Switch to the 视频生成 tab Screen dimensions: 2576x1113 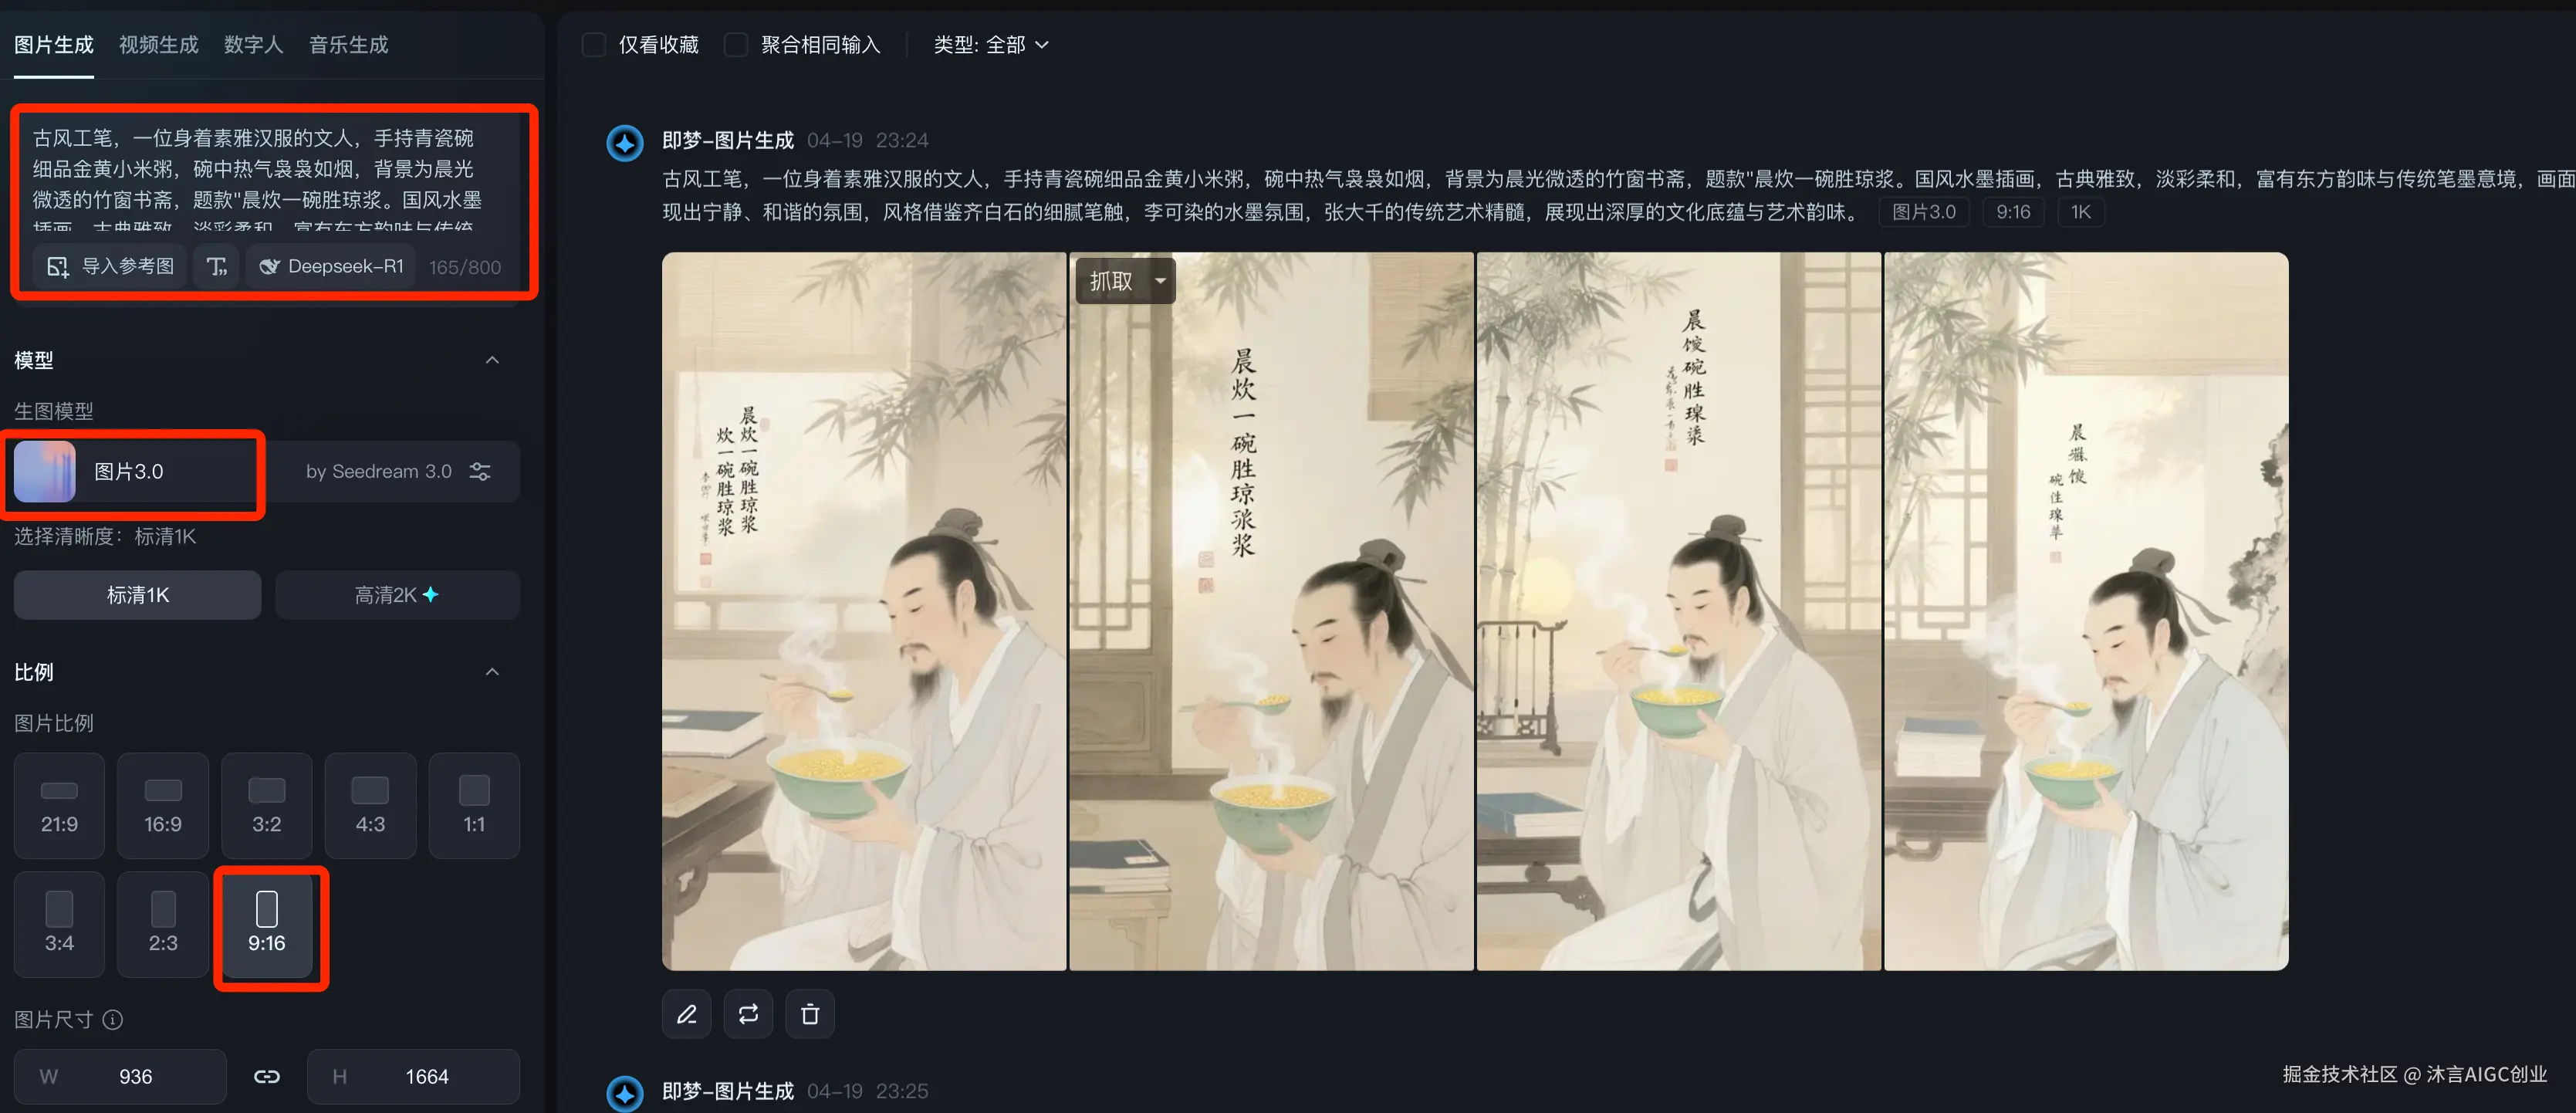[158, 44]
